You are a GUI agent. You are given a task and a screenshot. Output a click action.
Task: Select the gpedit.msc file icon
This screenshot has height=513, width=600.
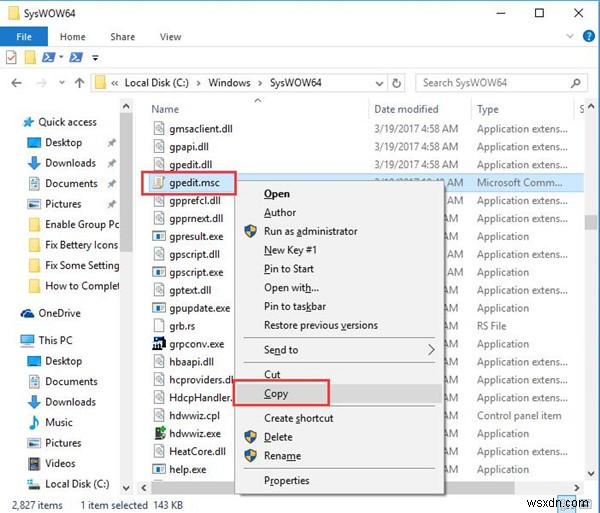(x=159, y=182)
